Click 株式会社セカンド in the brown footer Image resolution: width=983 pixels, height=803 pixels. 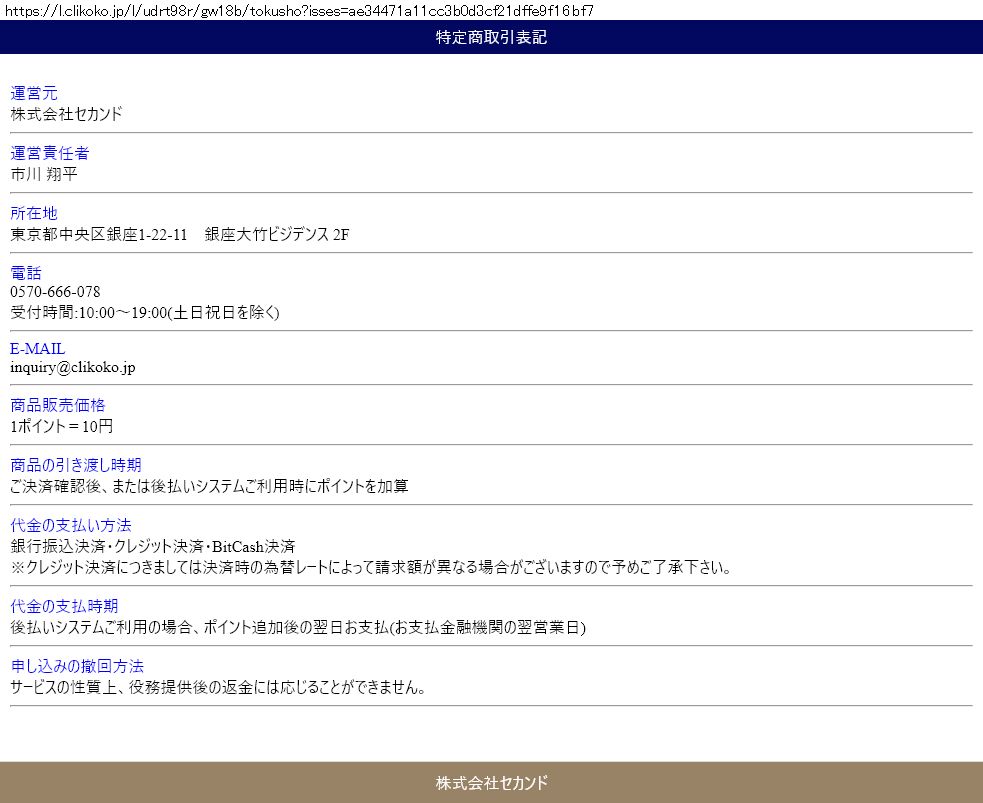coord(491,782)
